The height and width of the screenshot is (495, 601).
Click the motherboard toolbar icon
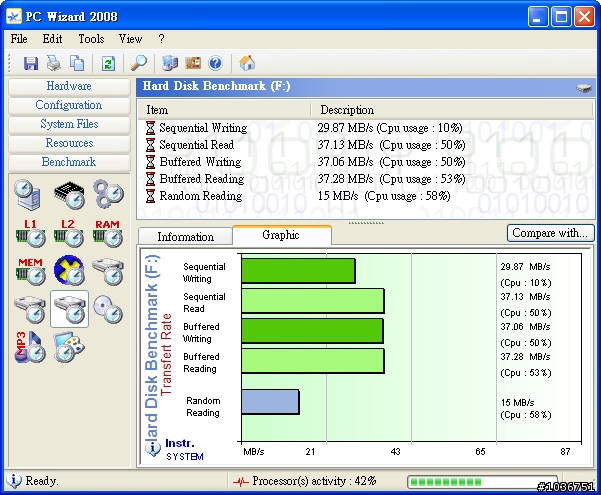[193, 63]
